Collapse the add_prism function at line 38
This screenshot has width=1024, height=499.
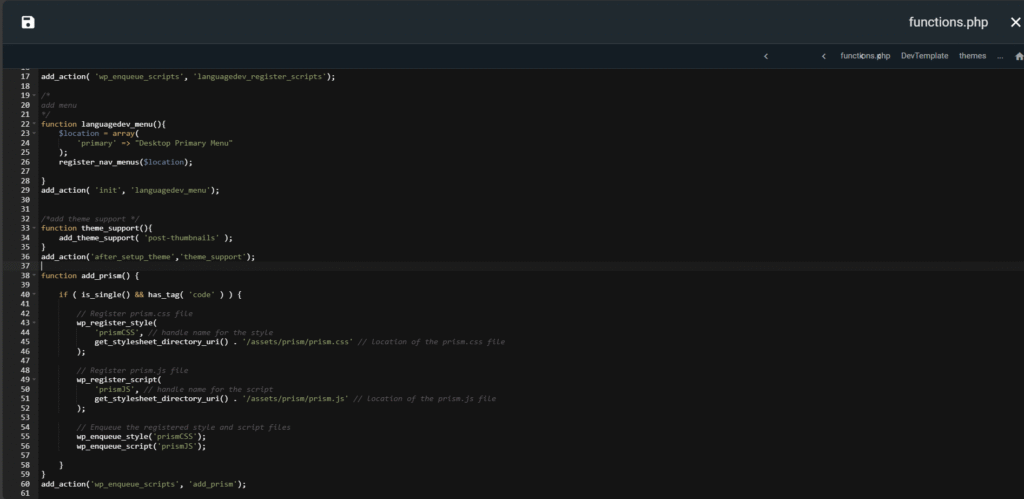pos(35,275)
